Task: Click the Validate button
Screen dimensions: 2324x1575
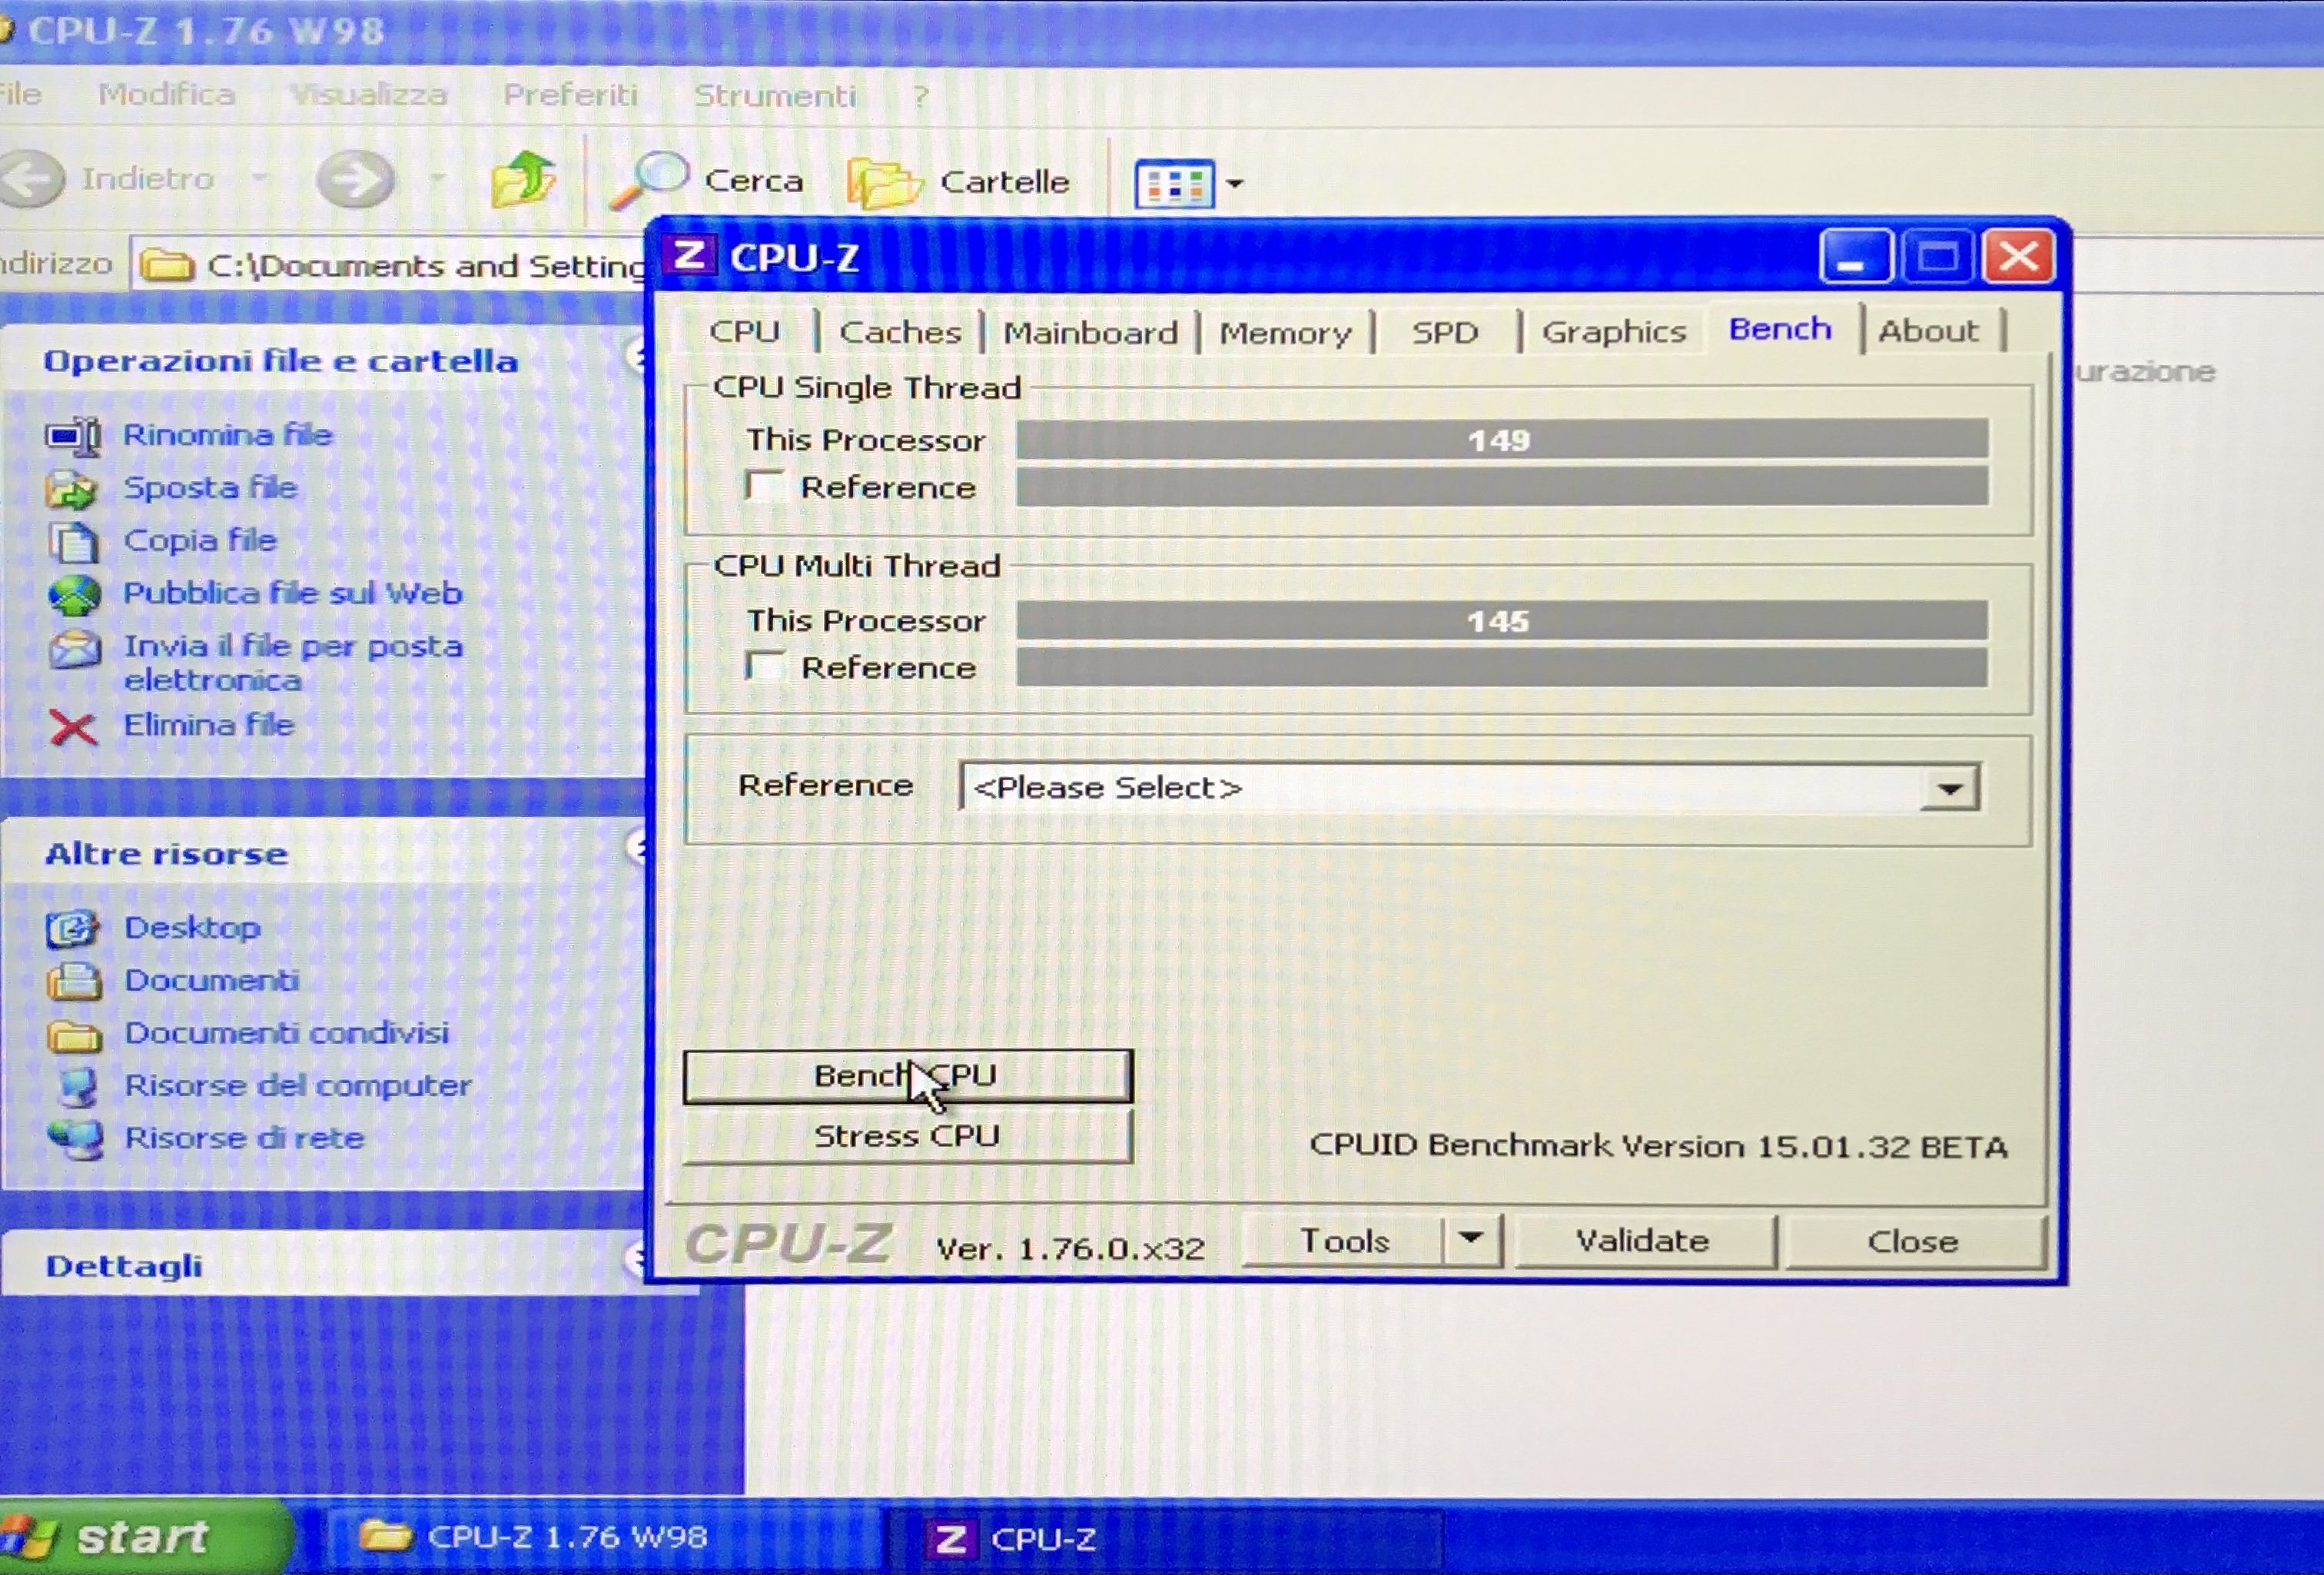Action: [1642, 1241]
